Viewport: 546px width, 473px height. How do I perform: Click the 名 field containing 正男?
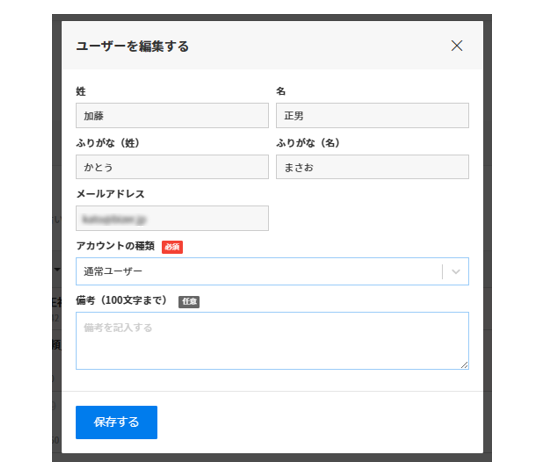coord(372,115)
